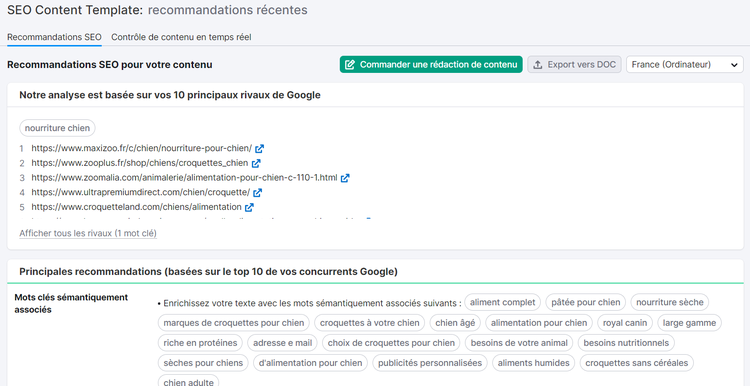Open the zooplus.fr croquettes_chien URL
750x386 pixels.
(x=140, y=163)
